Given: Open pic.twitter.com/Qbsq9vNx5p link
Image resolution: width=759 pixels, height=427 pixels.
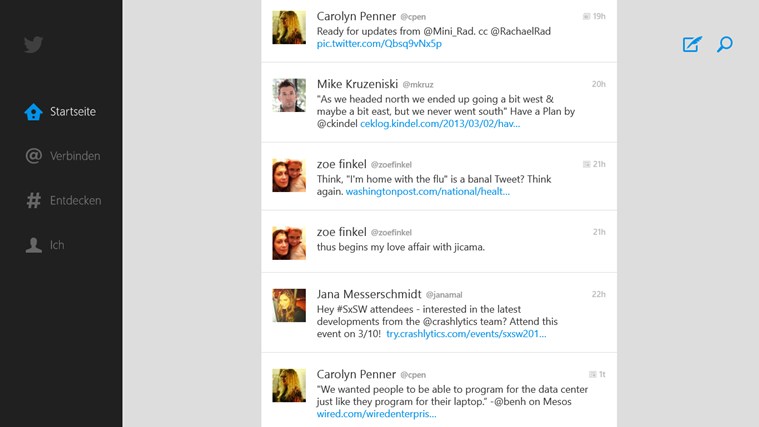Looking at the screenshot, I should (x=379, y=44).
